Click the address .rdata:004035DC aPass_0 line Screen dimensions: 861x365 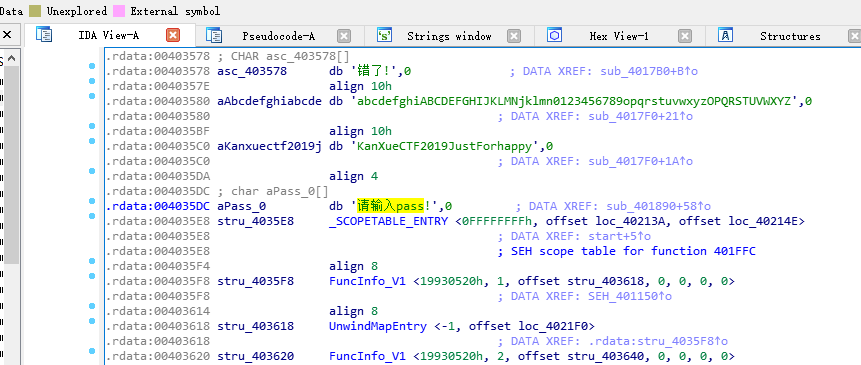tap(158, 206)
